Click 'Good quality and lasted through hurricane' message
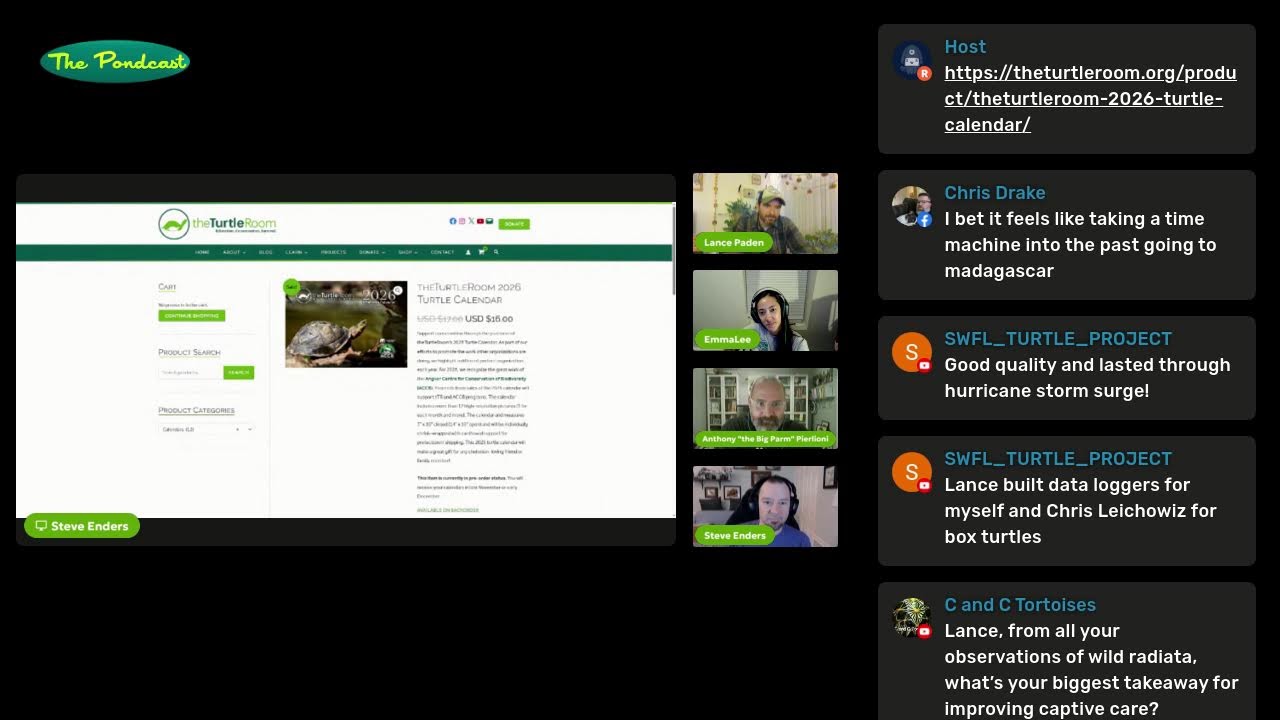1280x720 pixels. pyautogui.click(x=1087, y=378)
